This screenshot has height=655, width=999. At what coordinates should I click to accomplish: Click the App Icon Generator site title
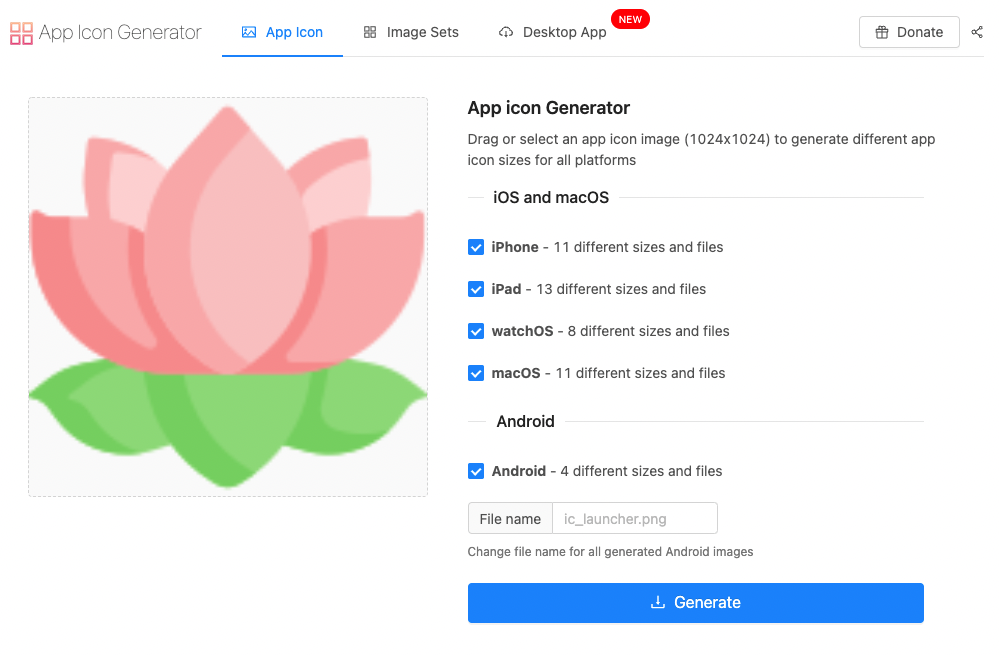pyautogui.click(x=120, y=32)
